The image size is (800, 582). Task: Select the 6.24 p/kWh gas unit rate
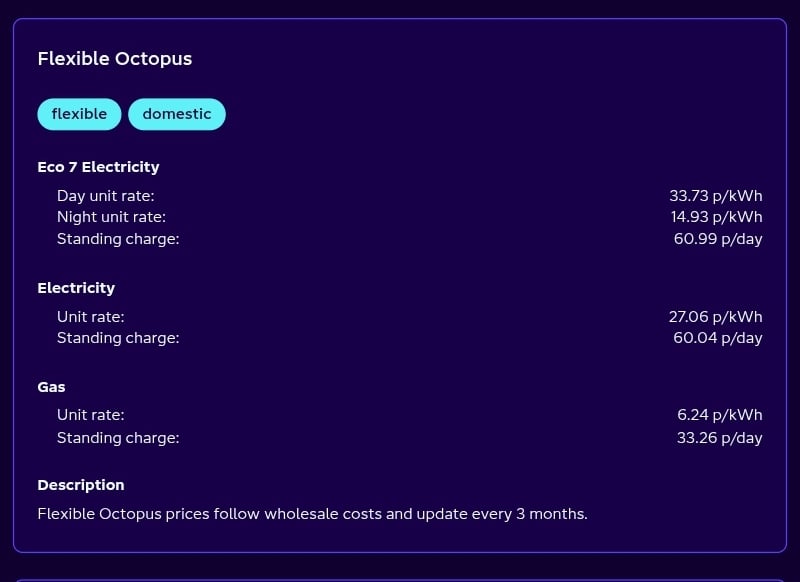719,415
